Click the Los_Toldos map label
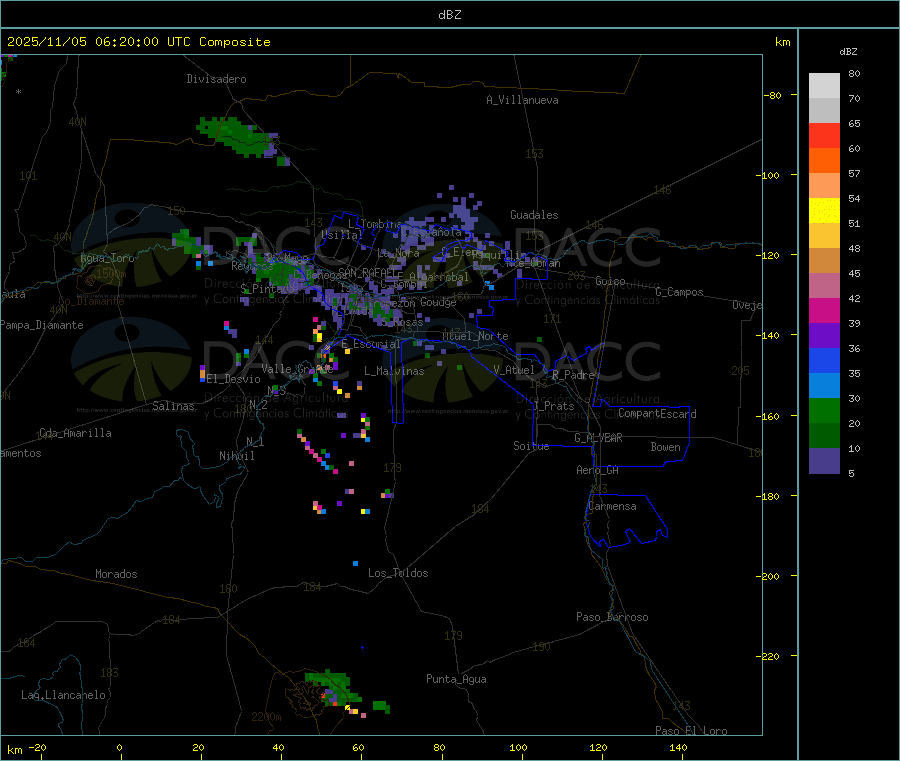Image resolution: width=900 pixels, height=761 pixels. 398,573
